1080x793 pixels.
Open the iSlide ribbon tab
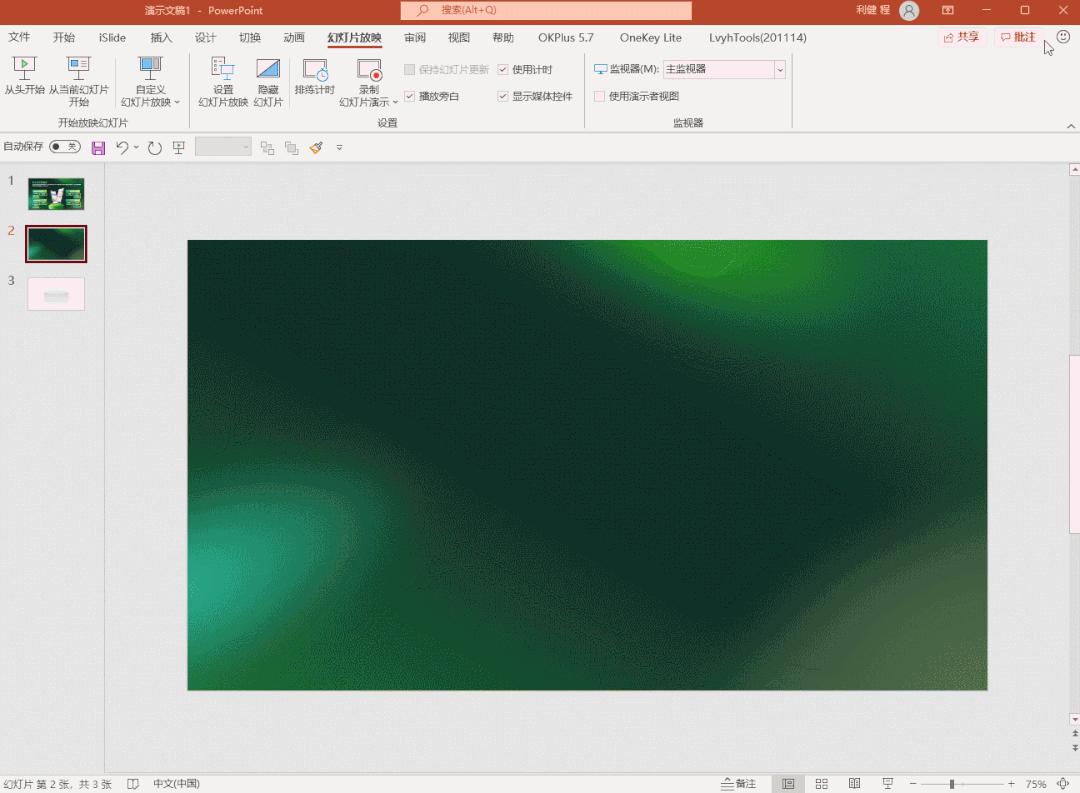112,38
